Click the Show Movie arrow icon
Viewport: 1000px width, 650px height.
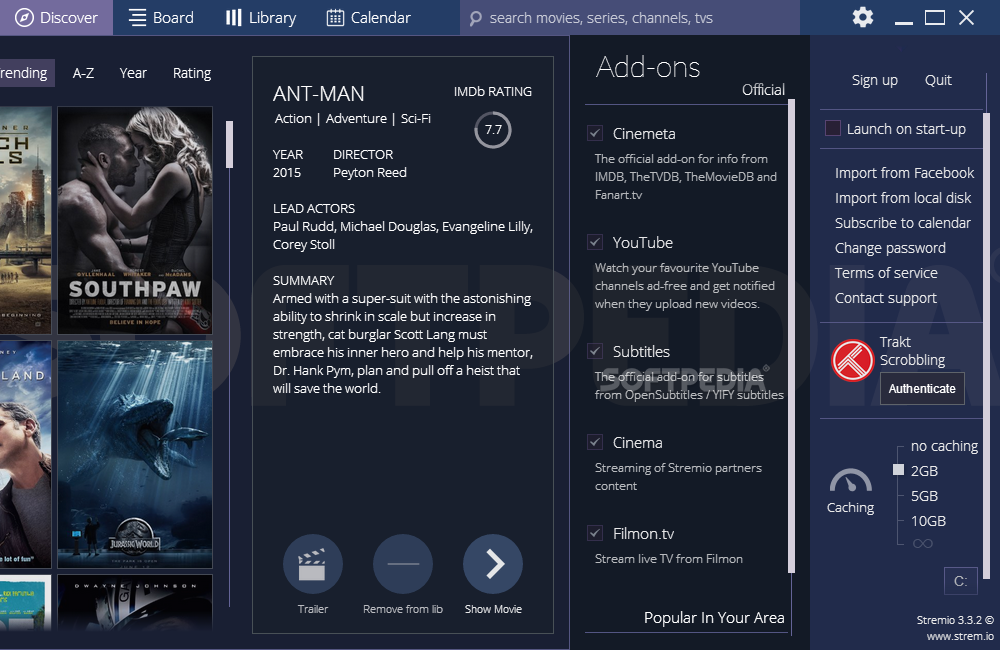click(x=493, y=564)
